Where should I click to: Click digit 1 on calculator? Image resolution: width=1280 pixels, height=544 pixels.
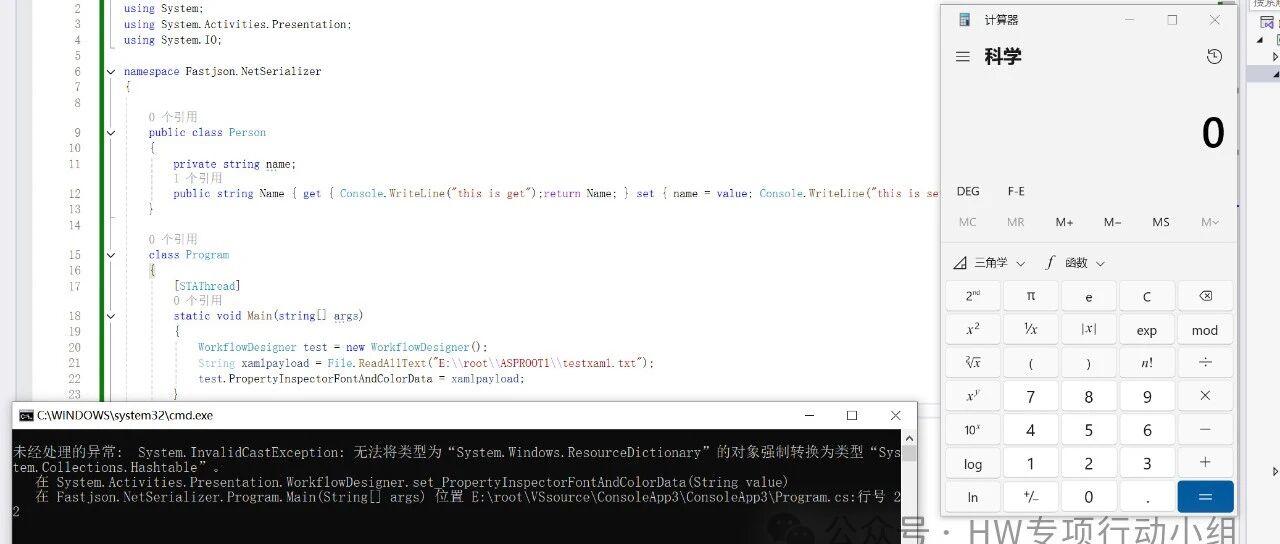(1031, 464)
